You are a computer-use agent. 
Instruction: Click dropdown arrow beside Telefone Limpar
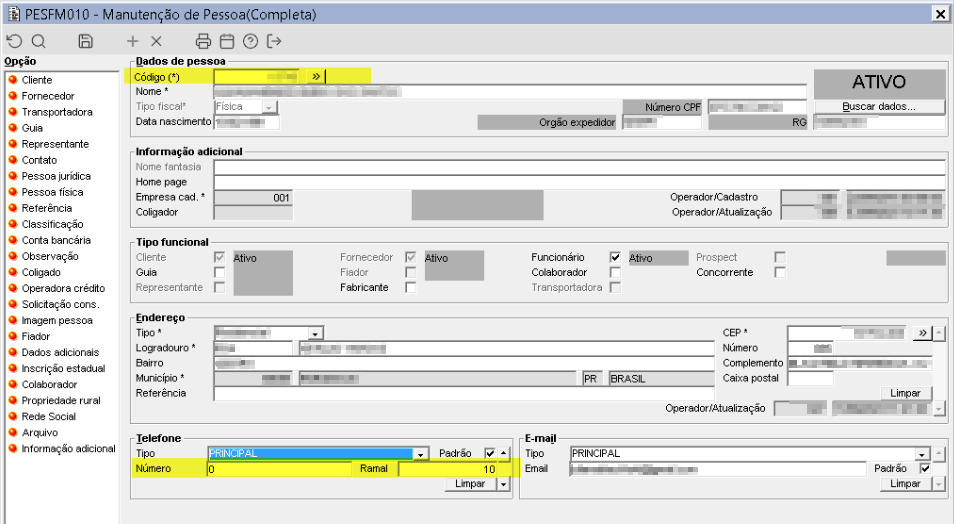[503, 484]
